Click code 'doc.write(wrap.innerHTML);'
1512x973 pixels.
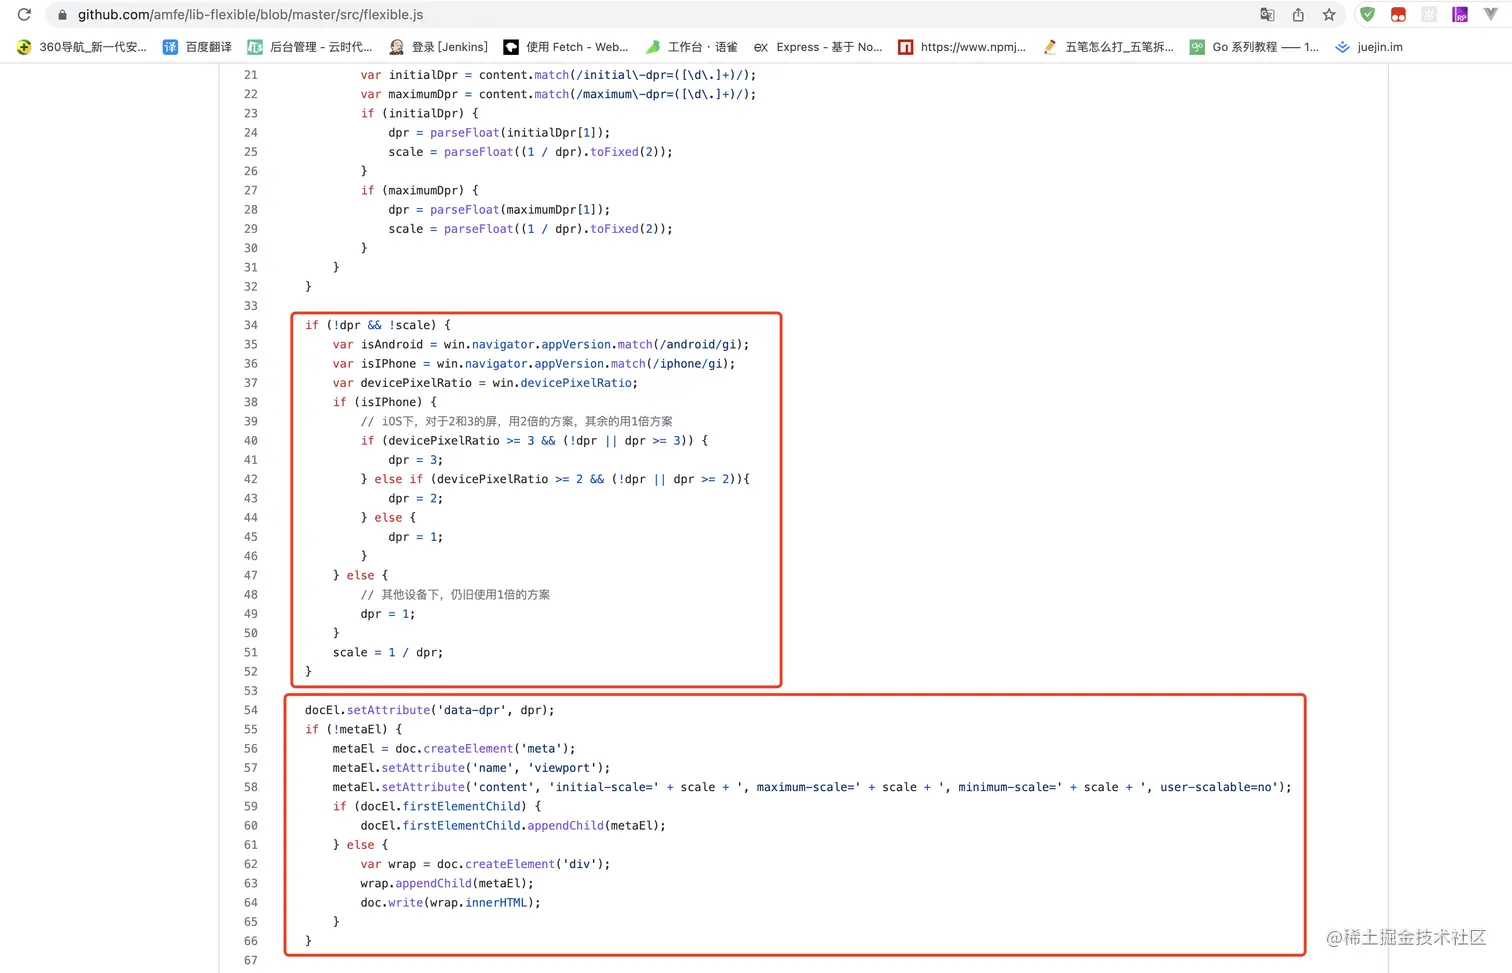[450, 903]
